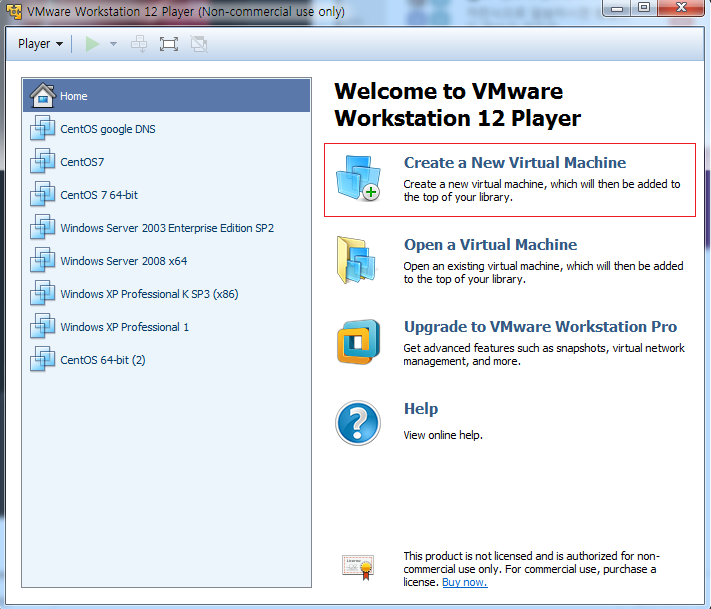Click the 'Get advanced features such as snapshots' description
The image size is (711, 609).
tap(544, 355)
